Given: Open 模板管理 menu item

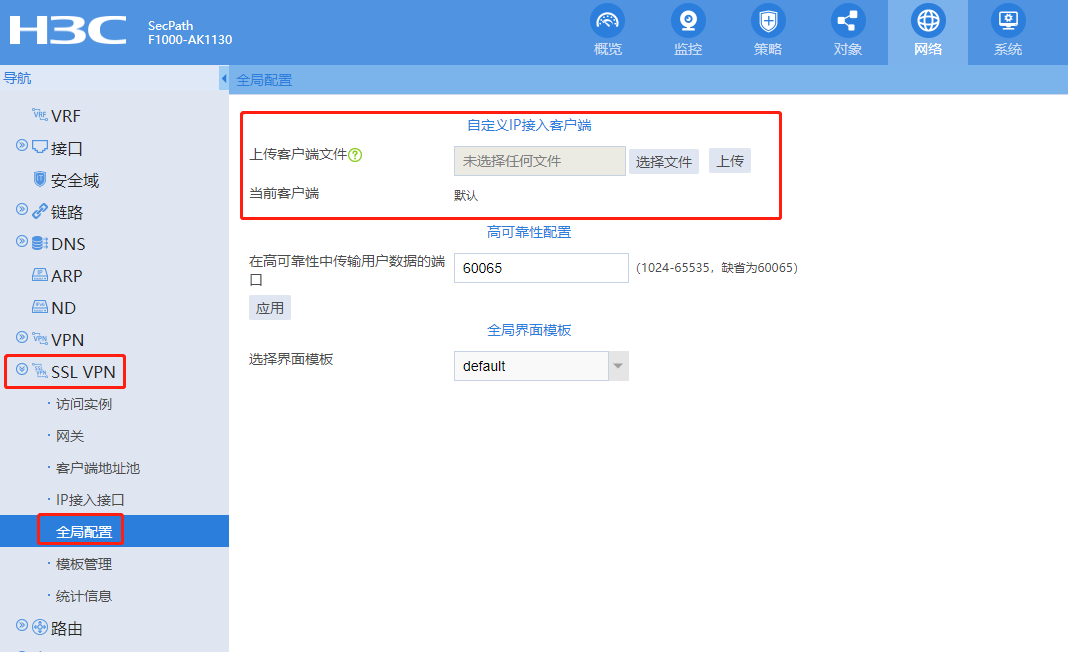Looking at the screenshot, I should pos(84,564).
